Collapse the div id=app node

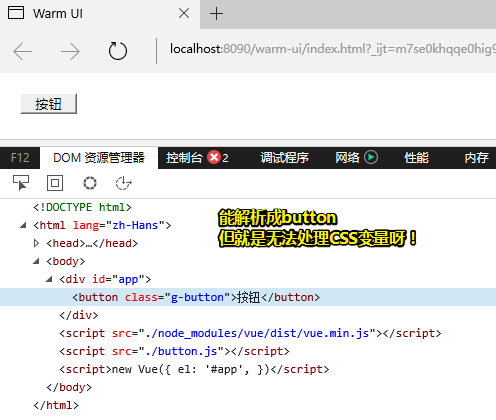tap(49, 279)
